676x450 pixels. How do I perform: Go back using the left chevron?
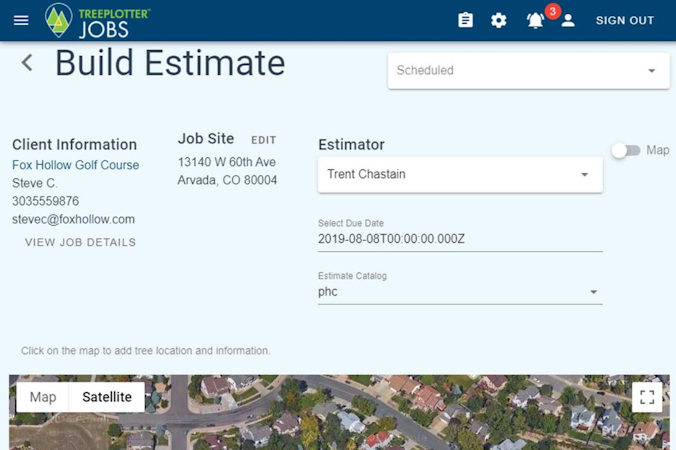27,62
